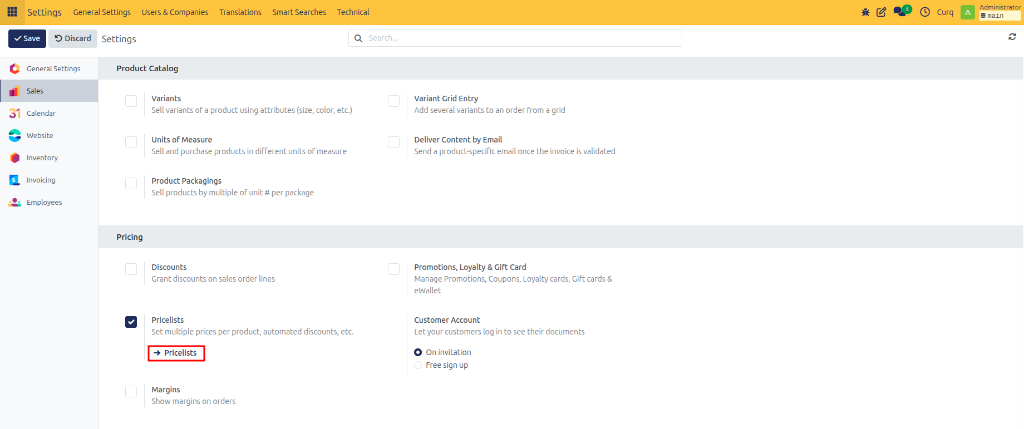This screenshot has width=1024, height=429.
Task: Click the green 3 badge on the chat icon
Action: [x=907, y=8]
